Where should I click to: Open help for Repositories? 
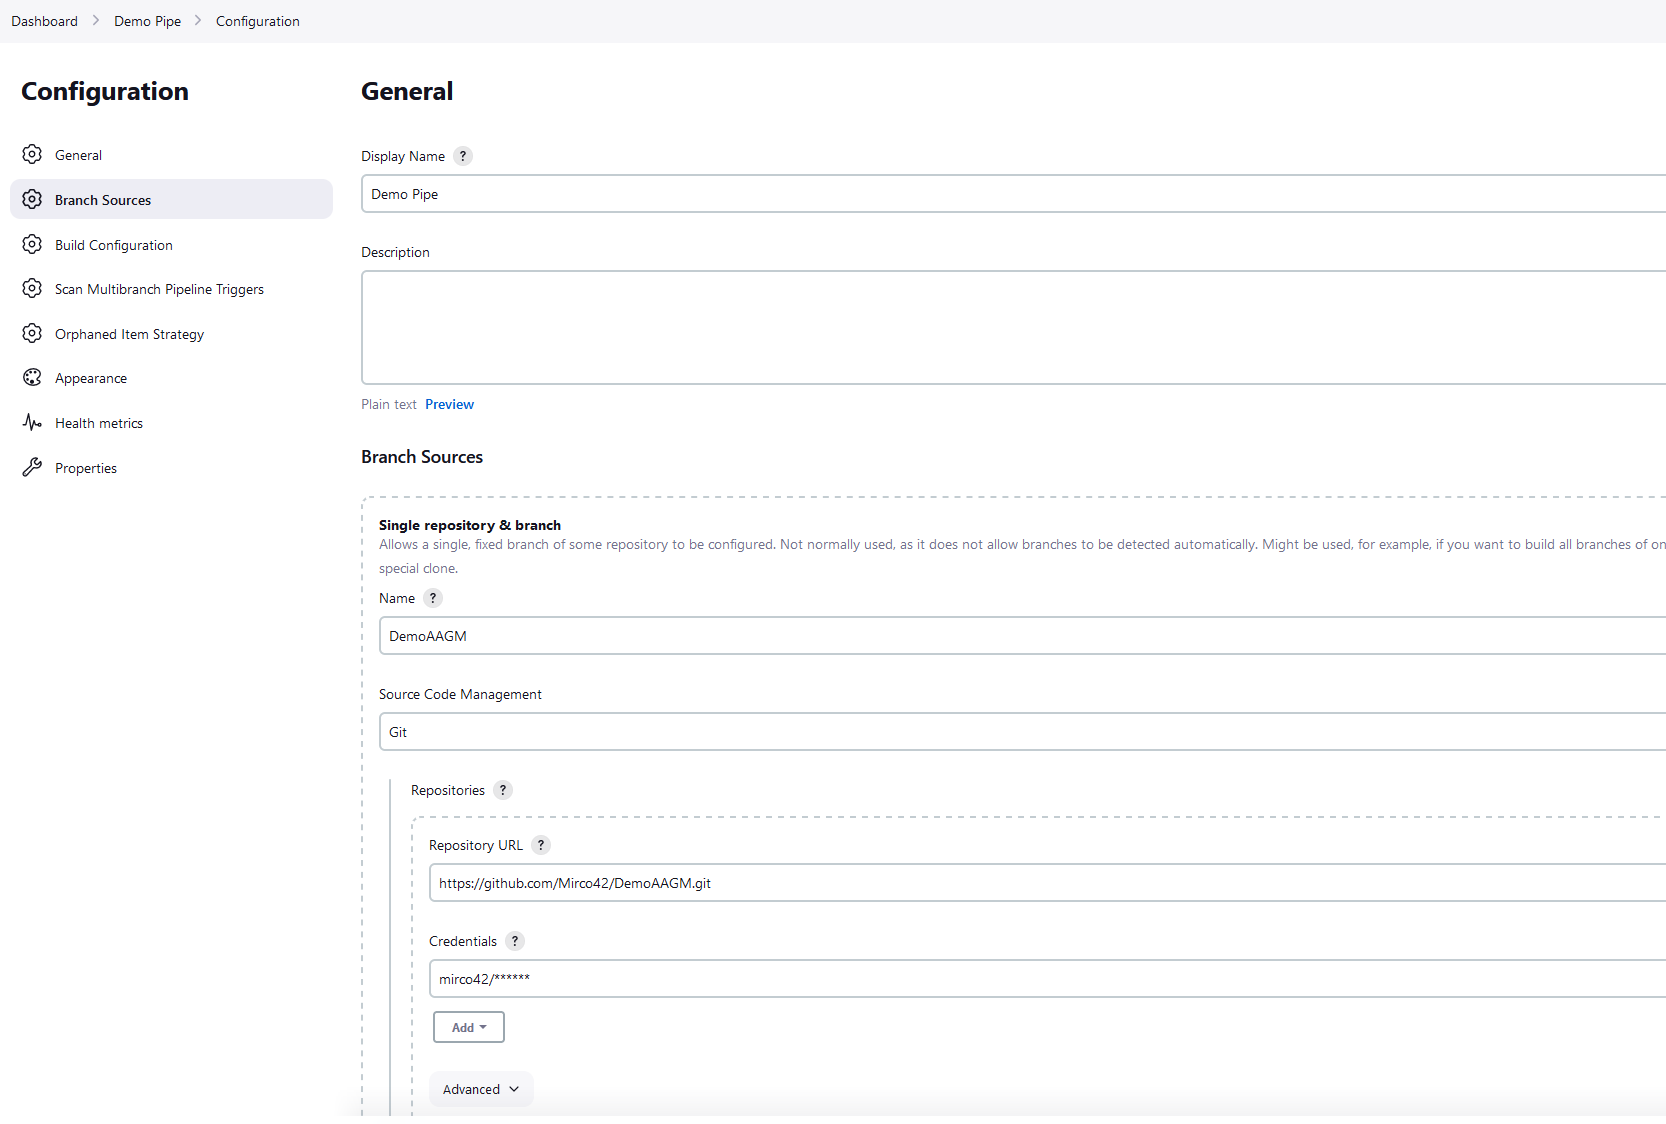coord(503,790)
